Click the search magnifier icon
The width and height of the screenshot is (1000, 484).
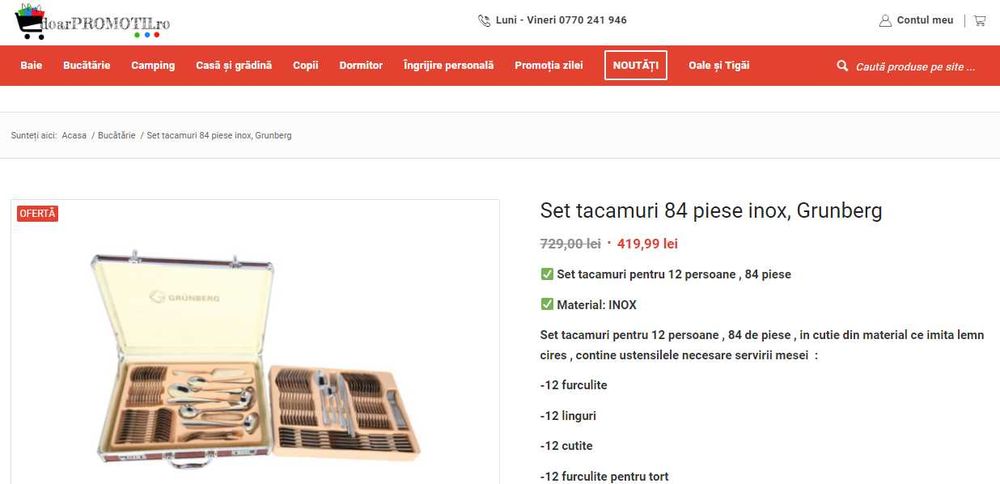[x=843, y=66]
